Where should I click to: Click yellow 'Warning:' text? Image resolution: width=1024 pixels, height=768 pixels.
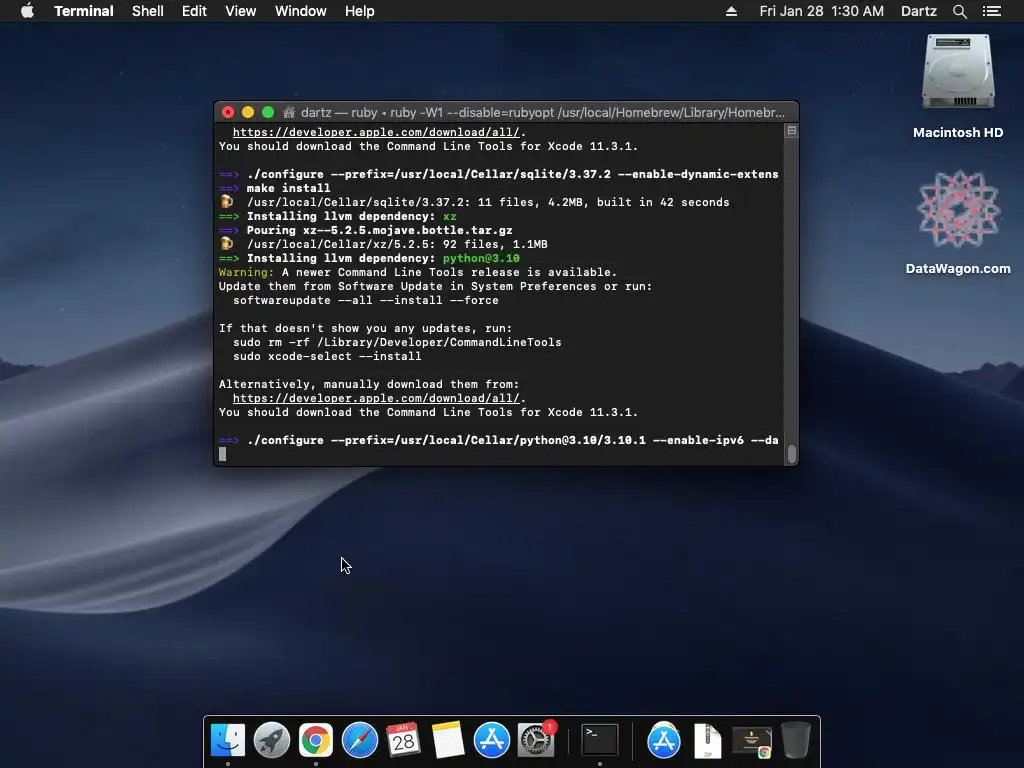point(246,272)
